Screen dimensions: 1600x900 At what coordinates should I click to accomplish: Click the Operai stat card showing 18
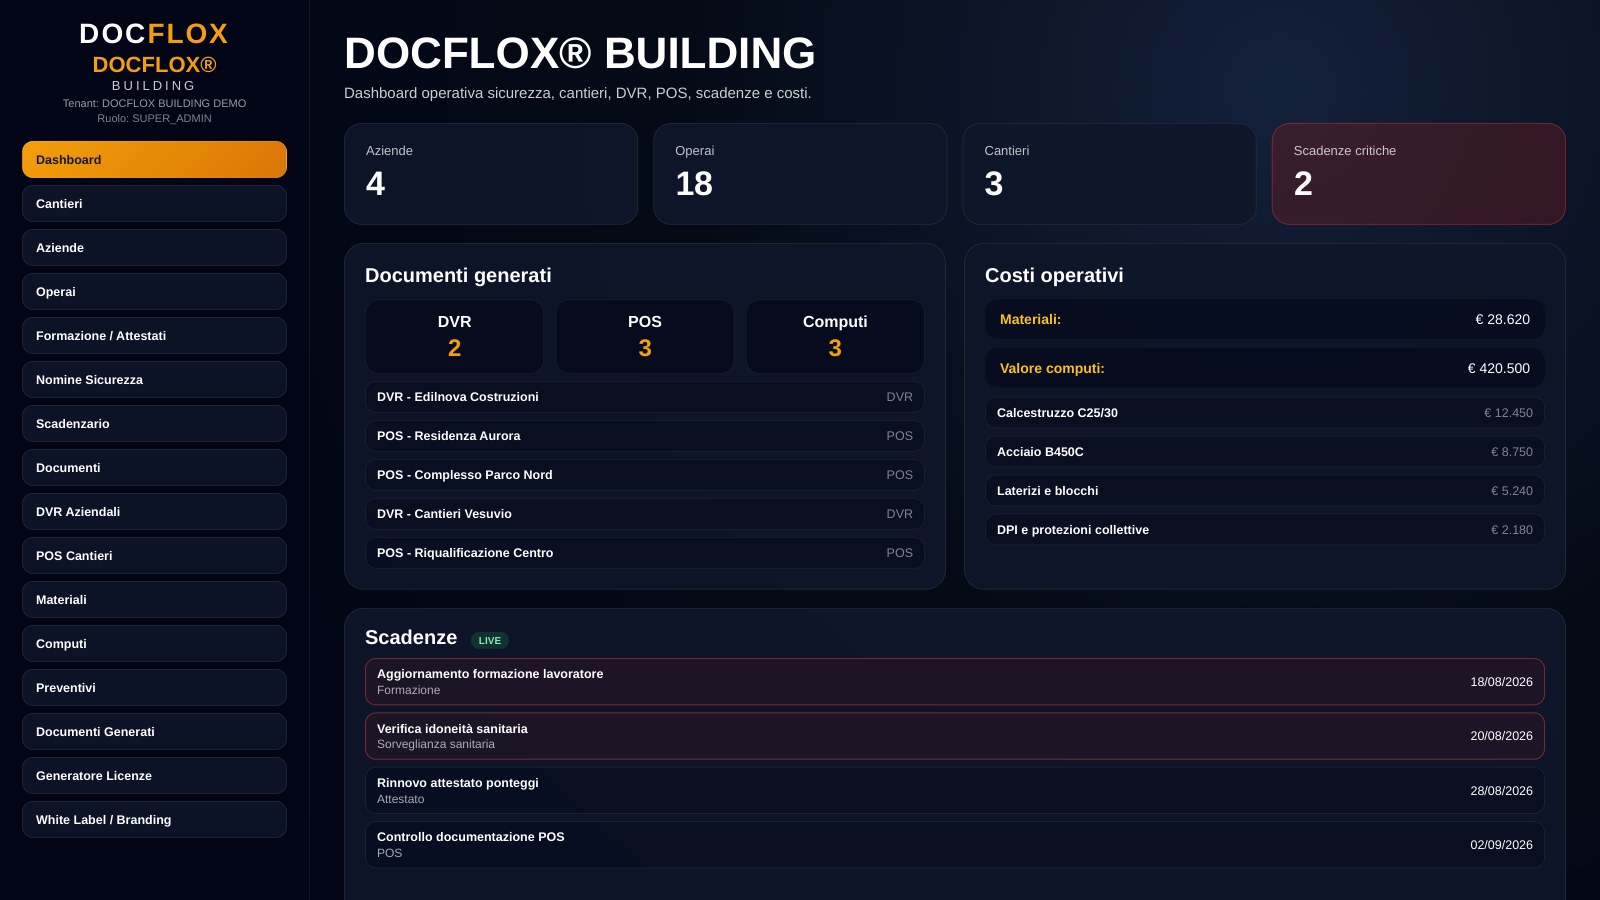point(800,174)
